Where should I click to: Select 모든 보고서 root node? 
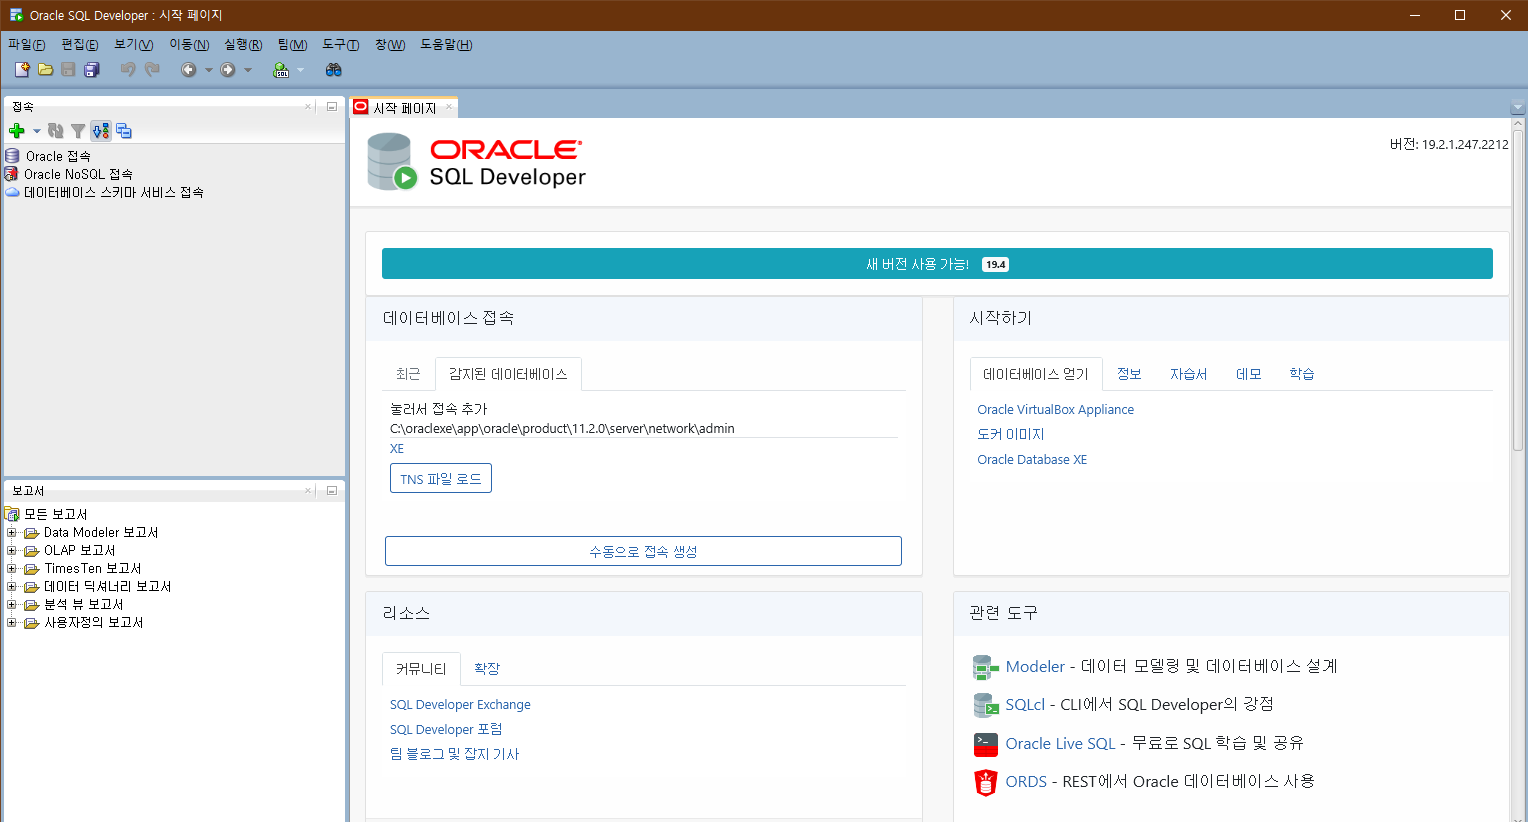56,515
